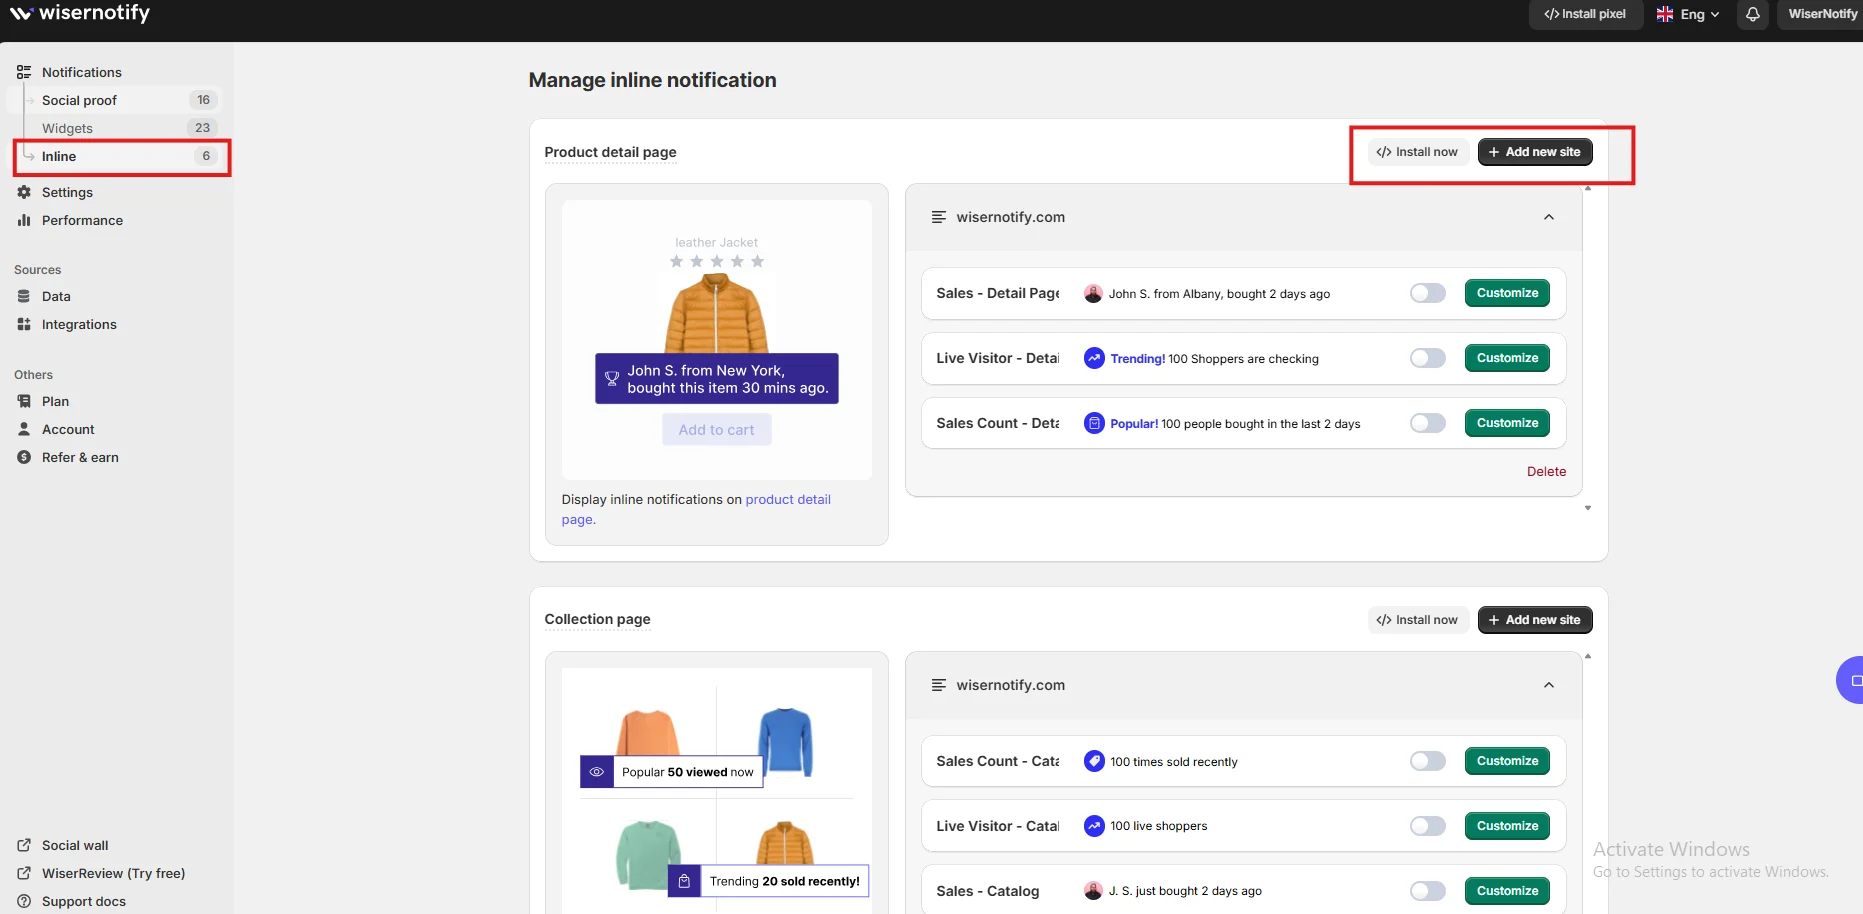This screenshot has height=914, width=1863.
Task: Click the Settings gear icon in sidebar
Action: (24, 192)
